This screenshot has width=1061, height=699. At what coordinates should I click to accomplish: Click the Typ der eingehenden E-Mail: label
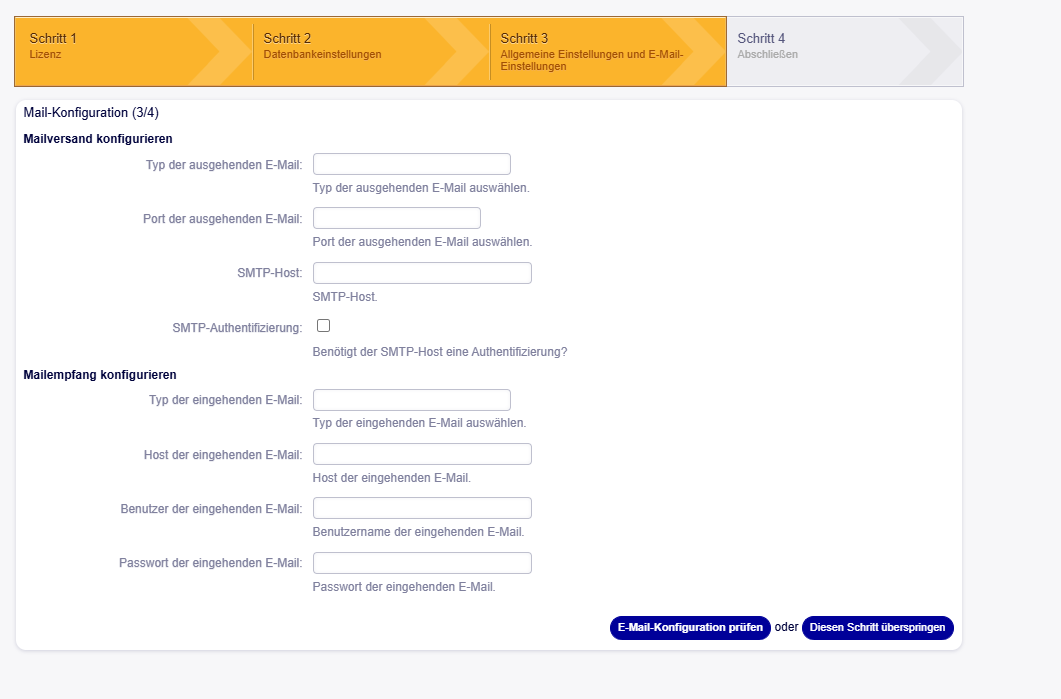coord(226,400)
